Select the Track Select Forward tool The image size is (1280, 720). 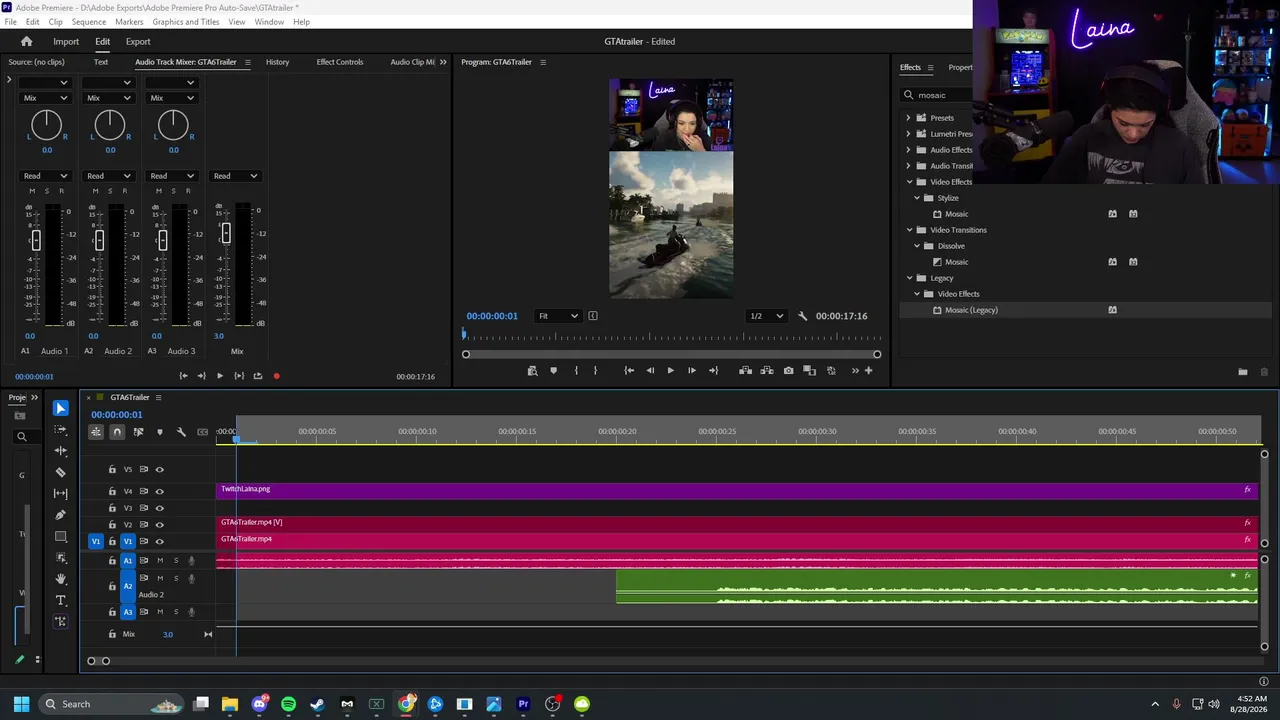pyautogui.click(x=61, y=430)
